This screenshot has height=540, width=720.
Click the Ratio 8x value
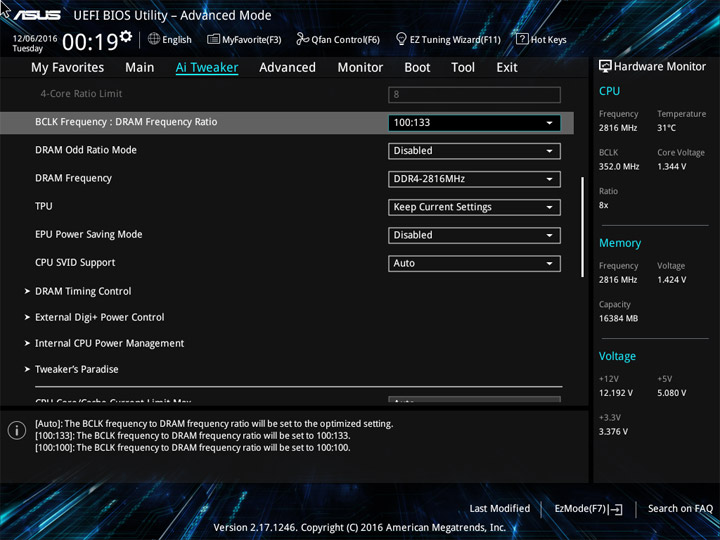tap(603, 205)
